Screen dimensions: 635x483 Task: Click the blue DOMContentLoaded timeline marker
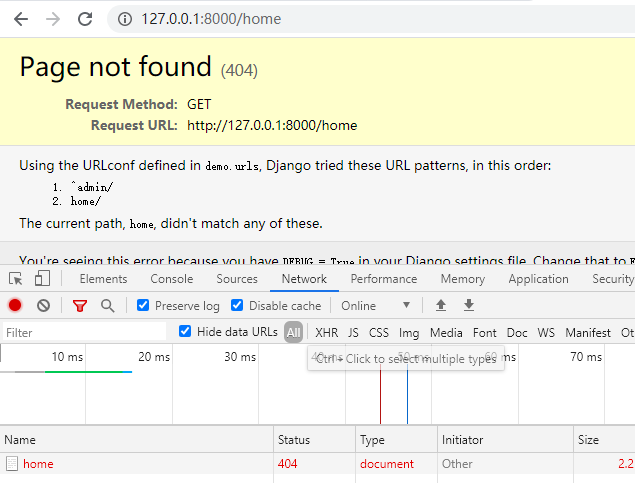407,395
